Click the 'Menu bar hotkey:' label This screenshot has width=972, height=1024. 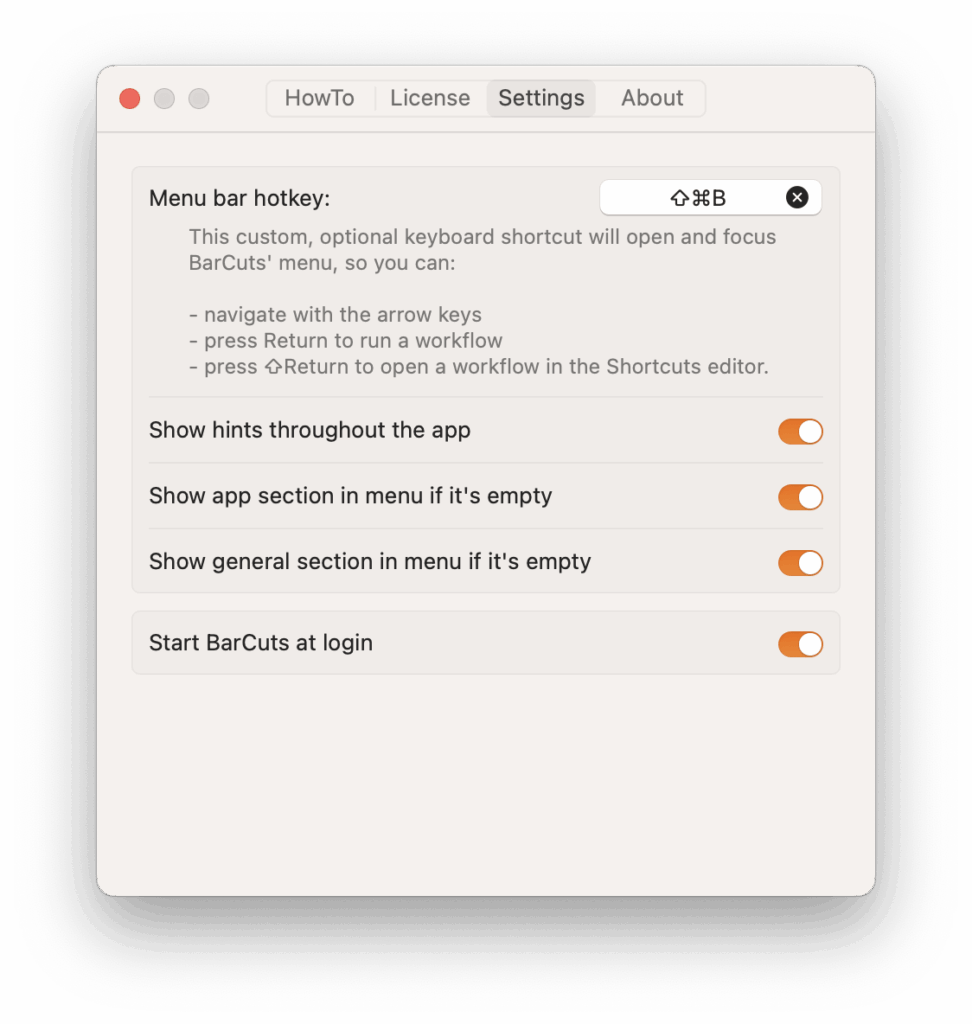click(239, 198)
